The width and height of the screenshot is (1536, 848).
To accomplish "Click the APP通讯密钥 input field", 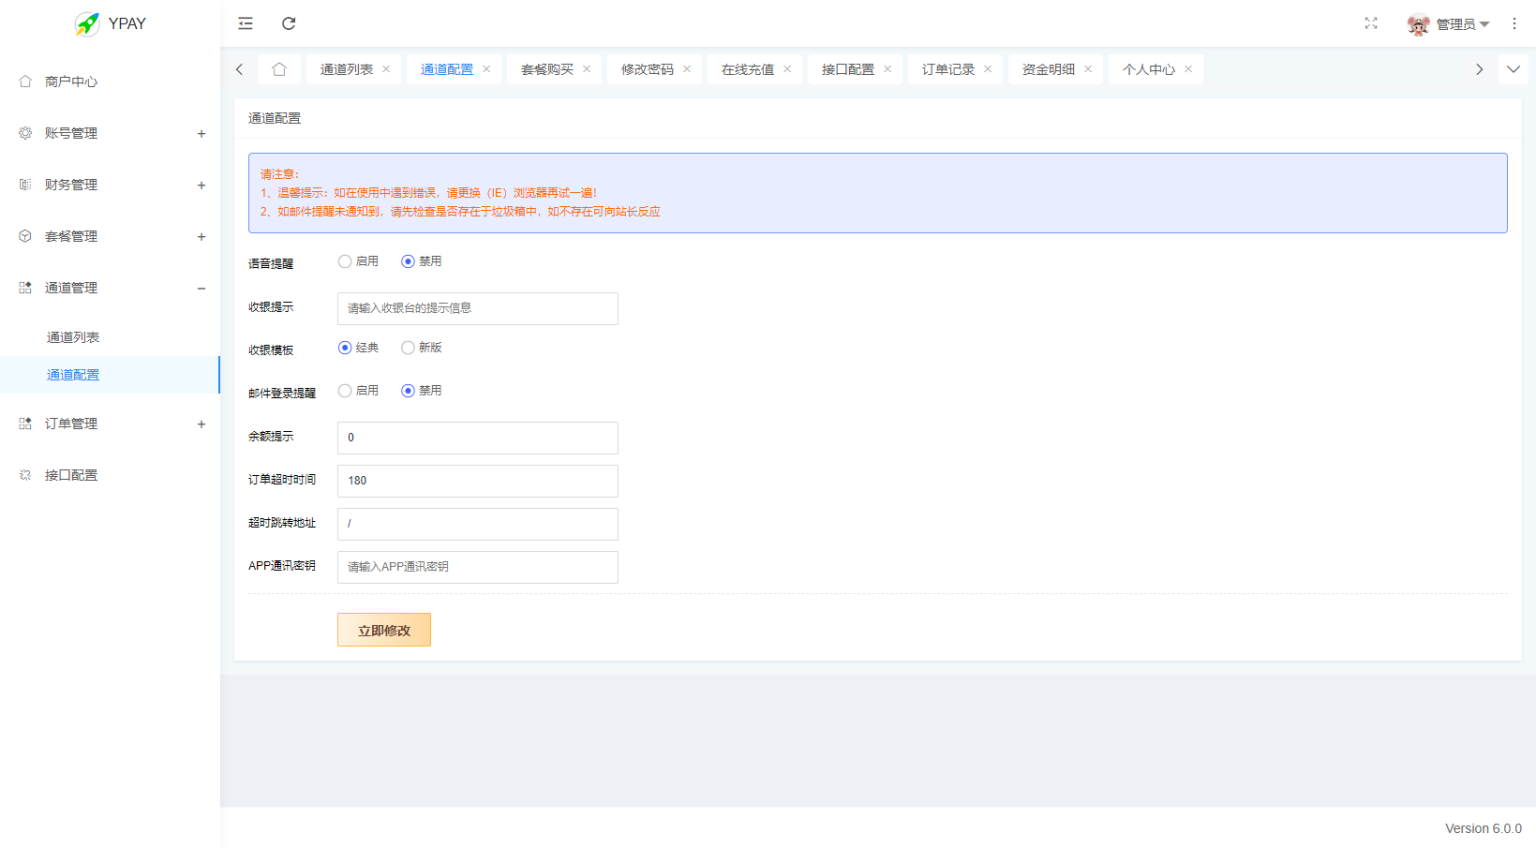I will [x=477, y=567].
